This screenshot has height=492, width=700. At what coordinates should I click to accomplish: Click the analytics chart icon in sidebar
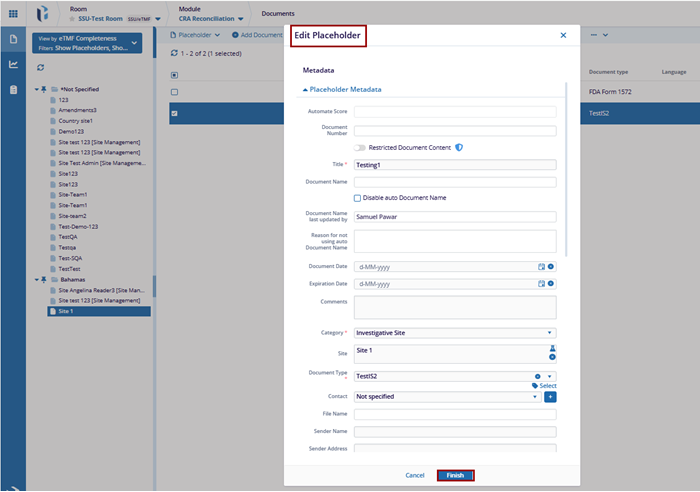13,65
